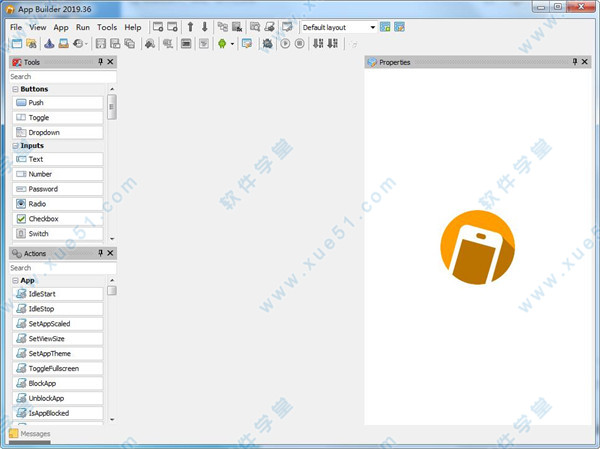The image size is (600, 449).
Task: Click the circular play button in toolbar
Action: coord(285,44)
